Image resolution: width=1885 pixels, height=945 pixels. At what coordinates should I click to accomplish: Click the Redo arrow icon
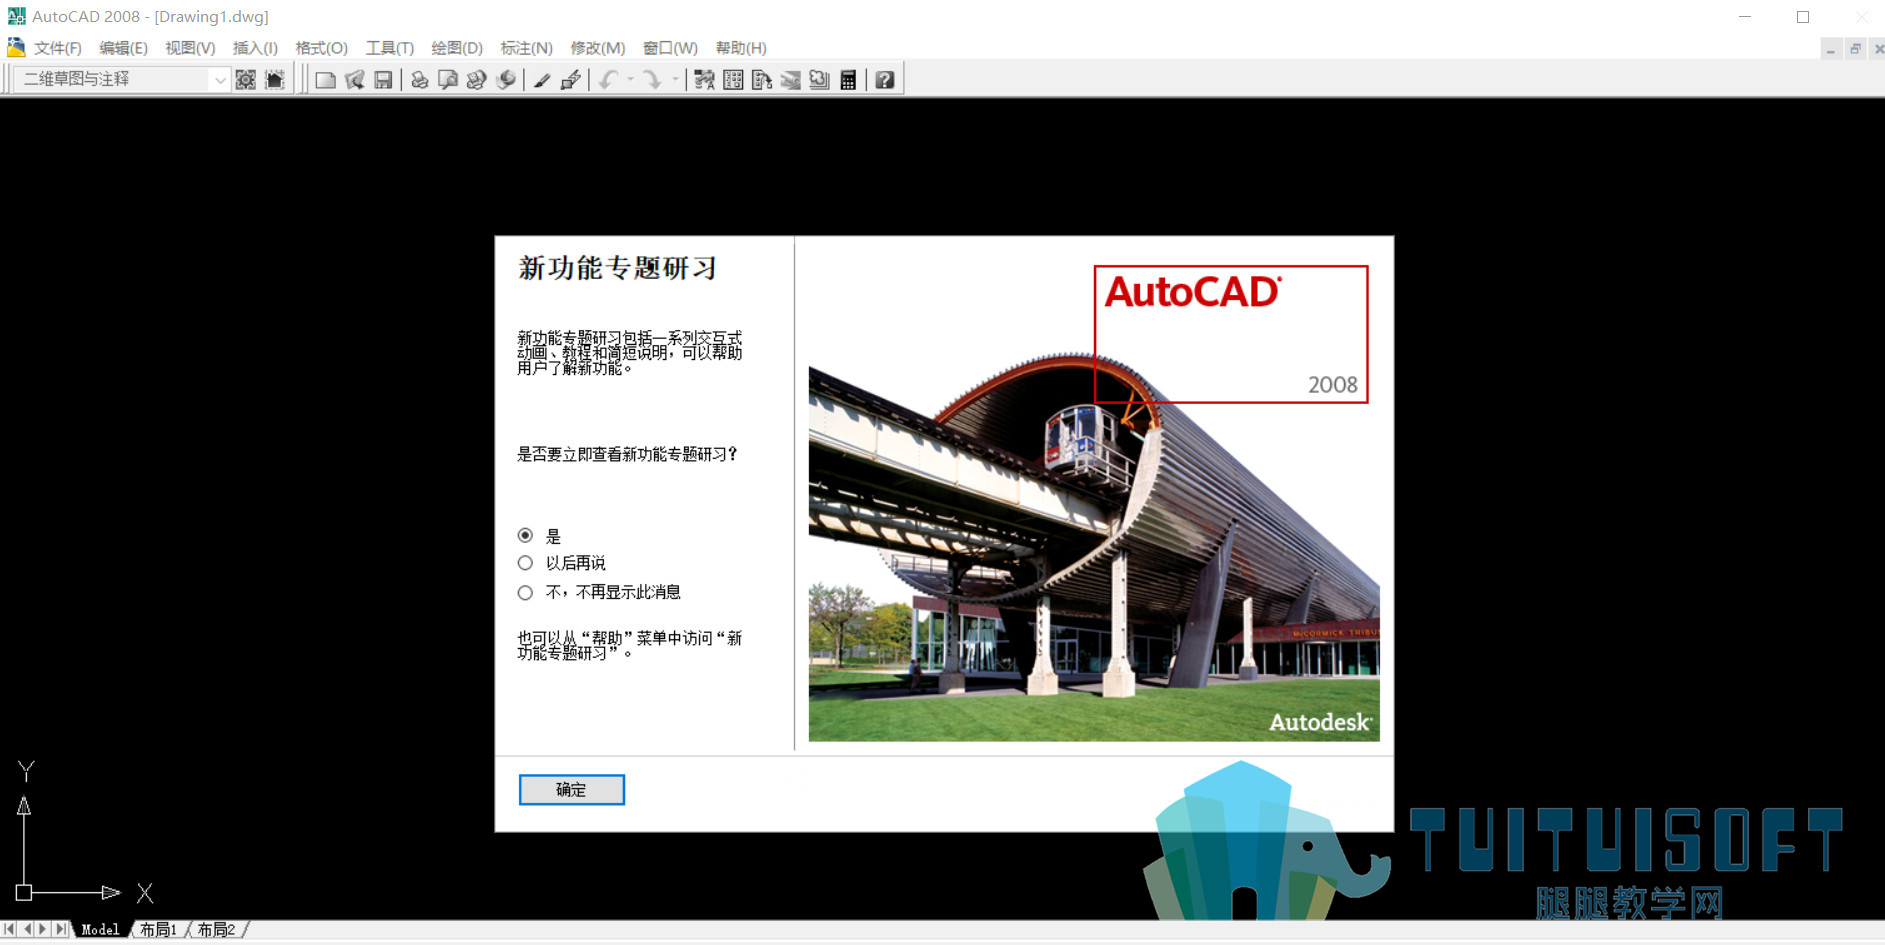[x=652, y=80]
